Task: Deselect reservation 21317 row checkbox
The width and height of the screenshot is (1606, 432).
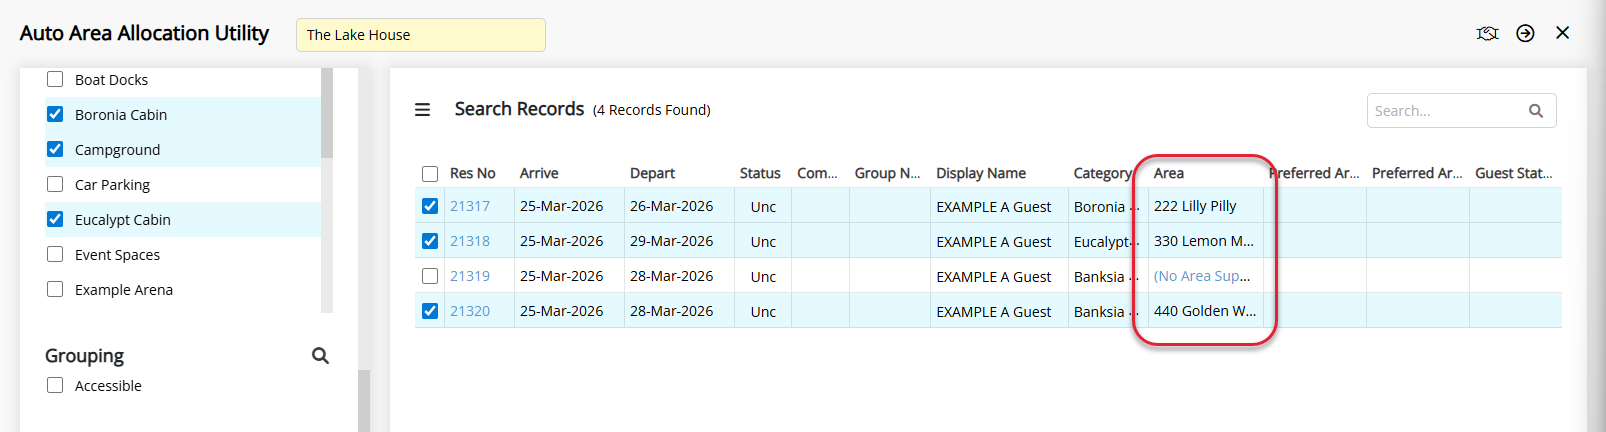Action: [430, 206]
